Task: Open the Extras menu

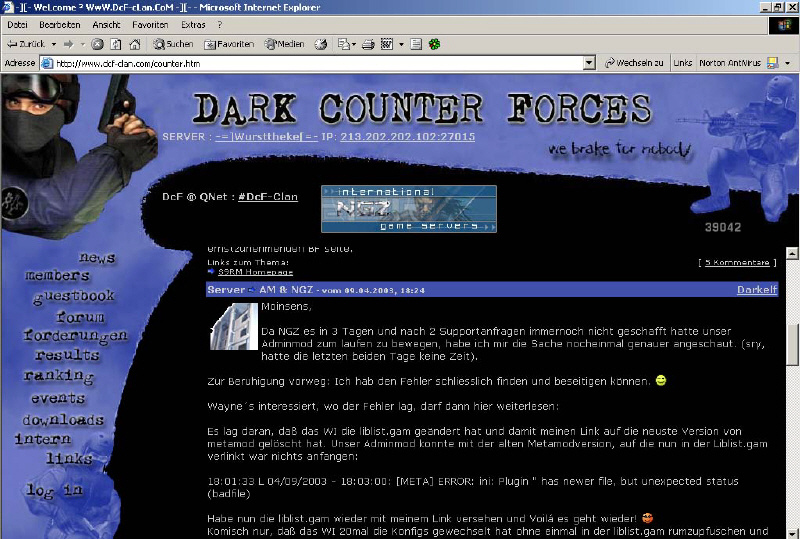Action: pyautogui.click(x=193, y=24)
